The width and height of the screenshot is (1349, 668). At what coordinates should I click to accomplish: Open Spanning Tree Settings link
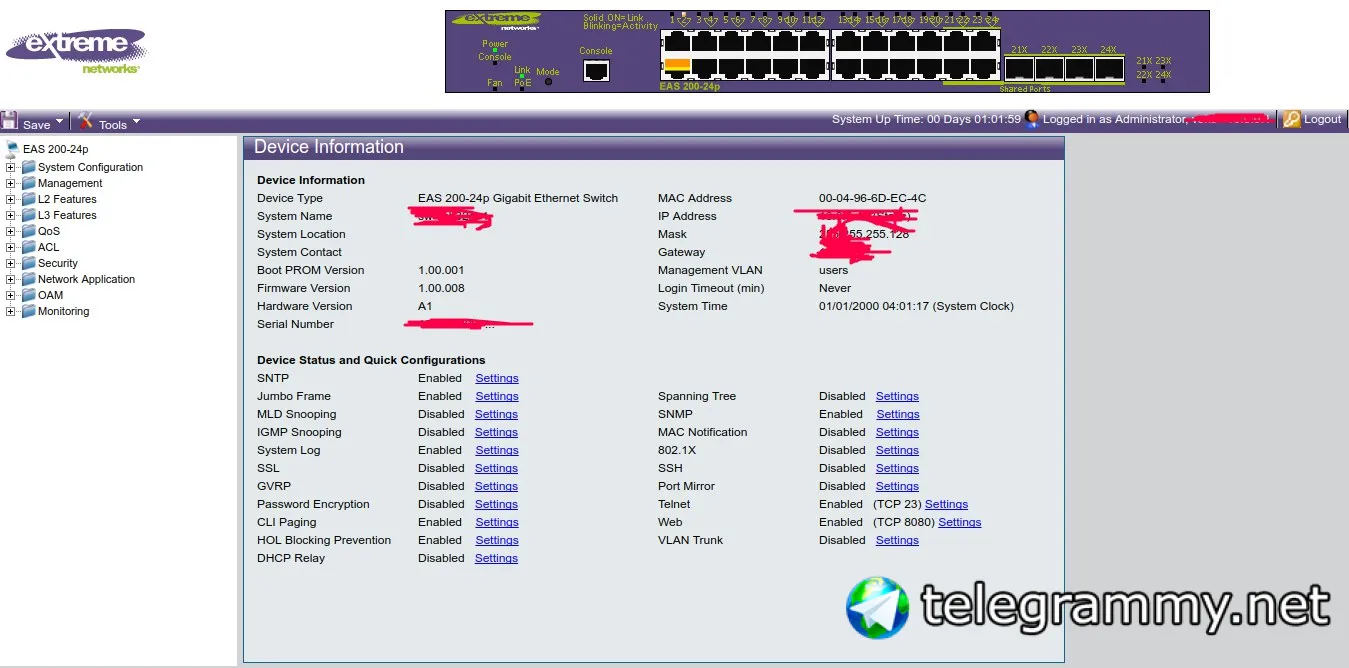(897, 396)
